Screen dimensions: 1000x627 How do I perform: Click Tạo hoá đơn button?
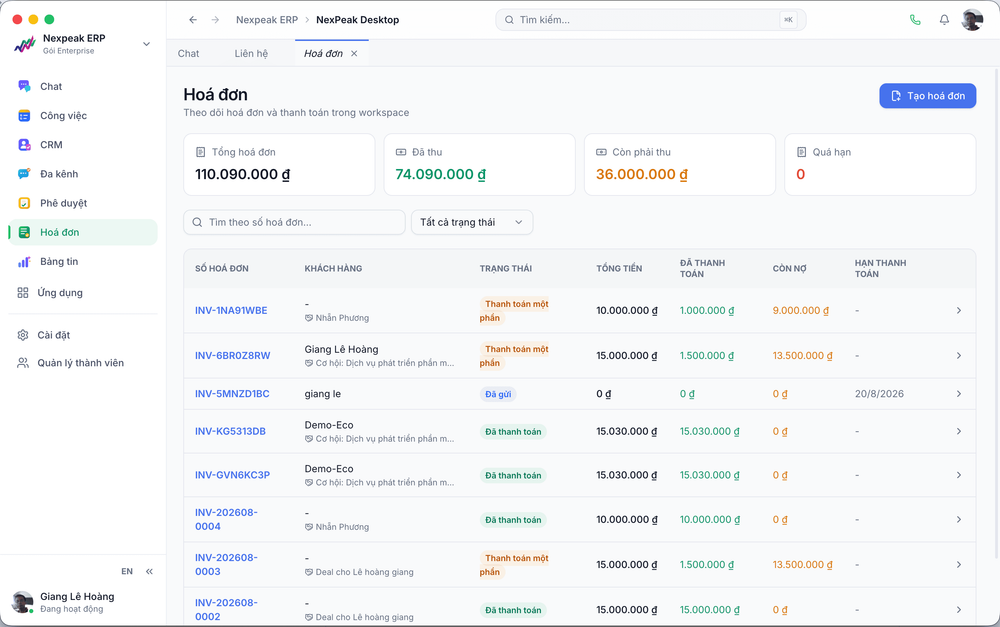click(x=927, y=96)
